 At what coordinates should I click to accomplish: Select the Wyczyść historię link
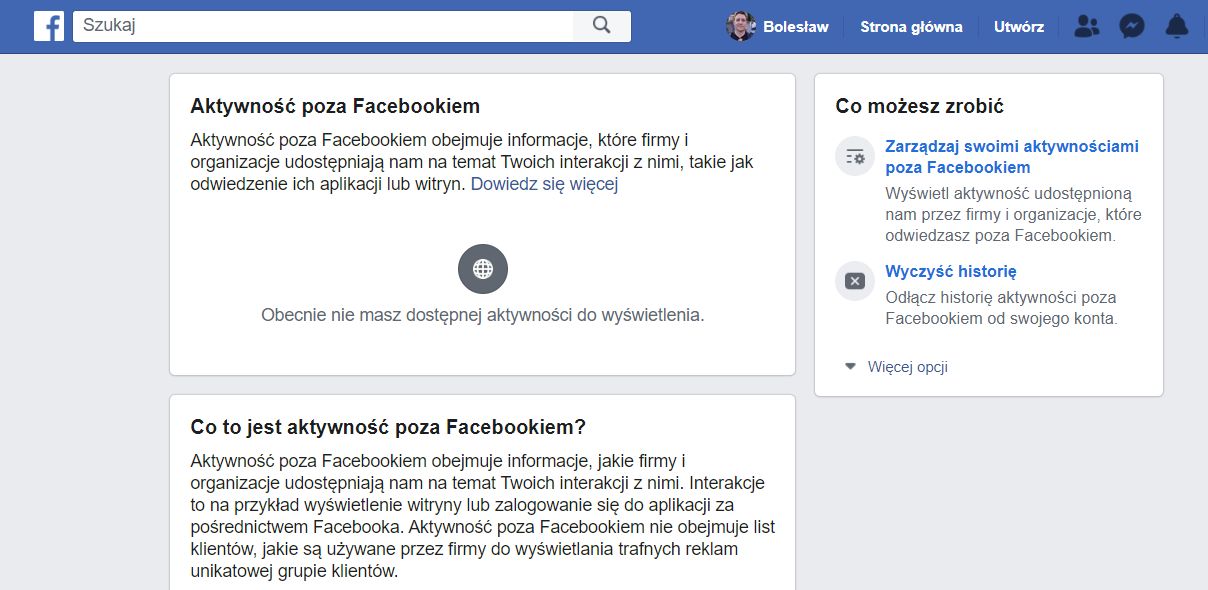click(951, 271)
